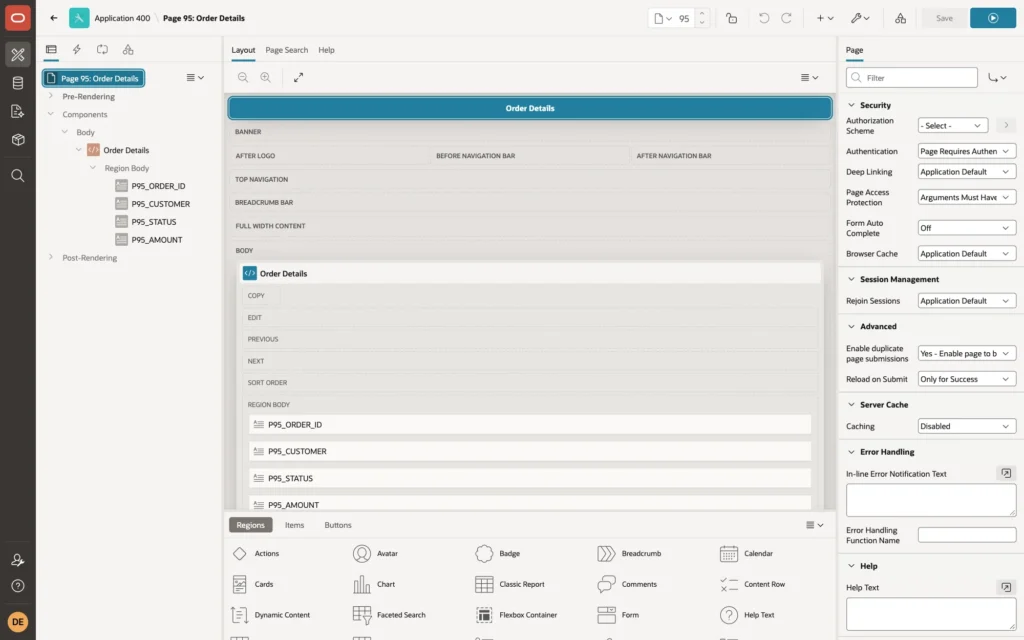Go back using the left arrow
Viewport: 1024px width, 640px height.
tap(54, 18)
